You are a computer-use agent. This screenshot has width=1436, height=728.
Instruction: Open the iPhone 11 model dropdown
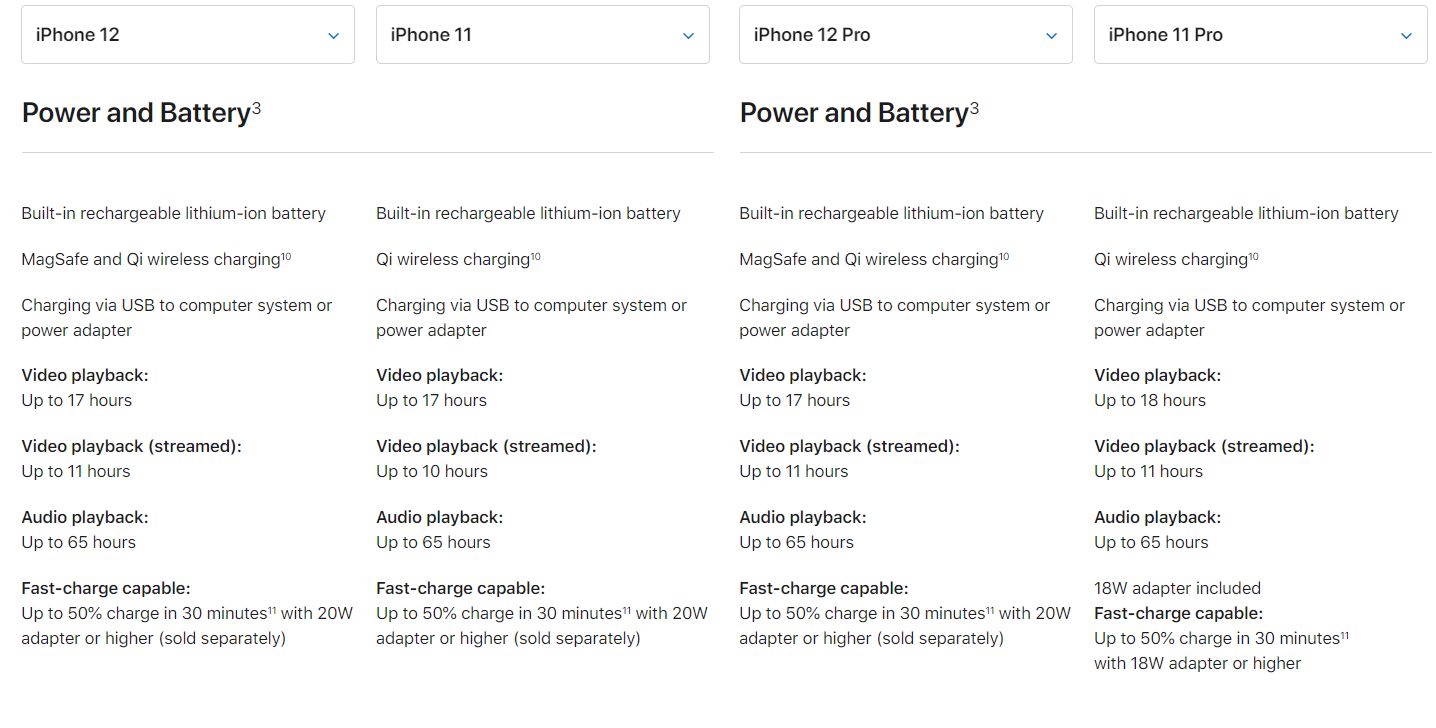(542, 35)
